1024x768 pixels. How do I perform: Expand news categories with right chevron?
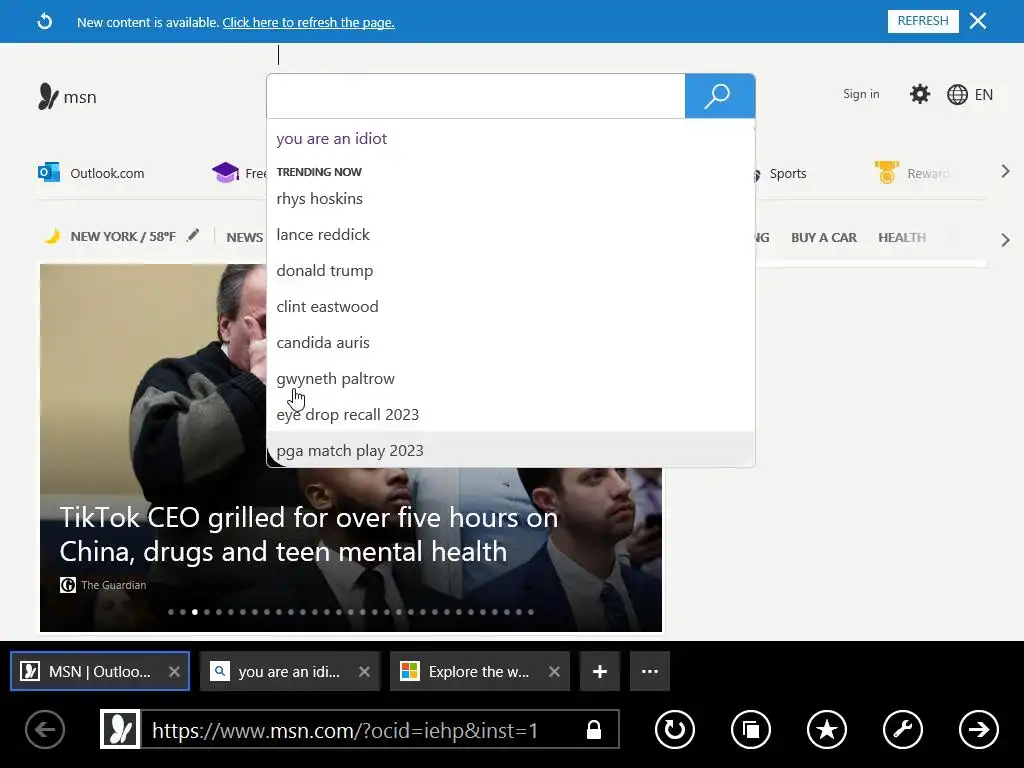tap(1006, 240)
